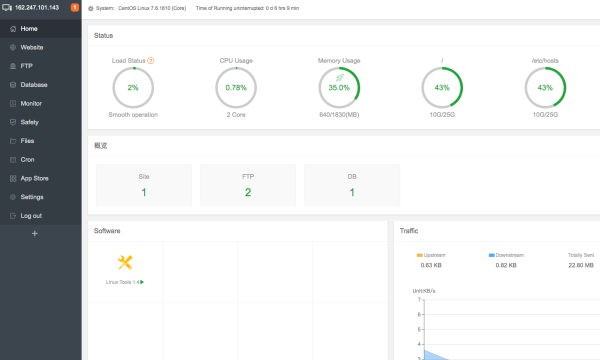This screenshot has width=600, height=360.
Task: Open Linux Tools 1.4 software icon
Action: [125, 263]
